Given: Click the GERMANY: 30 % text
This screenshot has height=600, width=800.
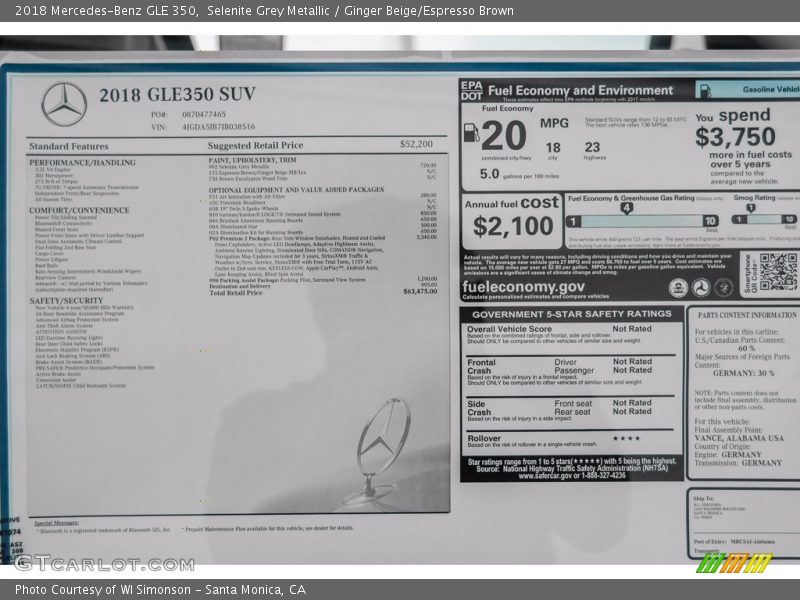Looking at the screenshot, I should (743, 373).
